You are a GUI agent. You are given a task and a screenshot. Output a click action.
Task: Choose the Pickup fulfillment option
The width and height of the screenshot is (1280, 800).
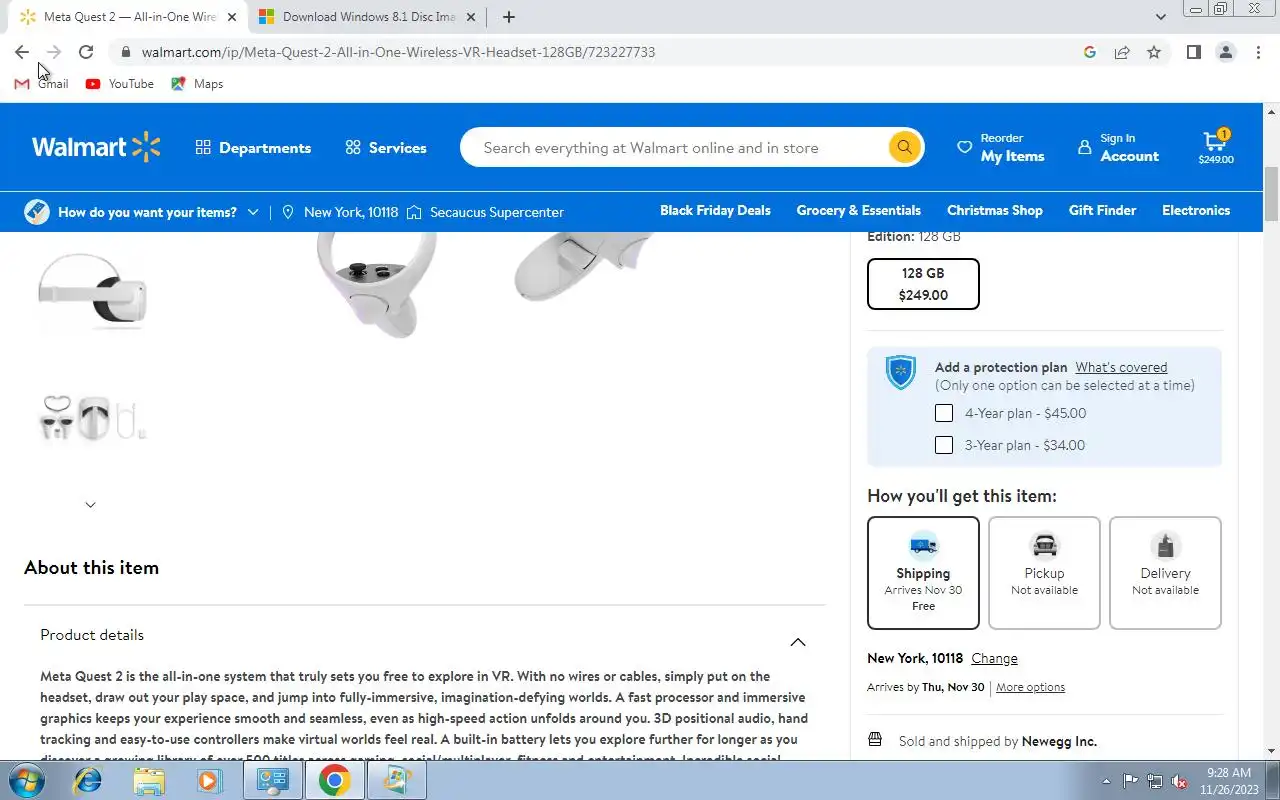[x=1044, y=573]
